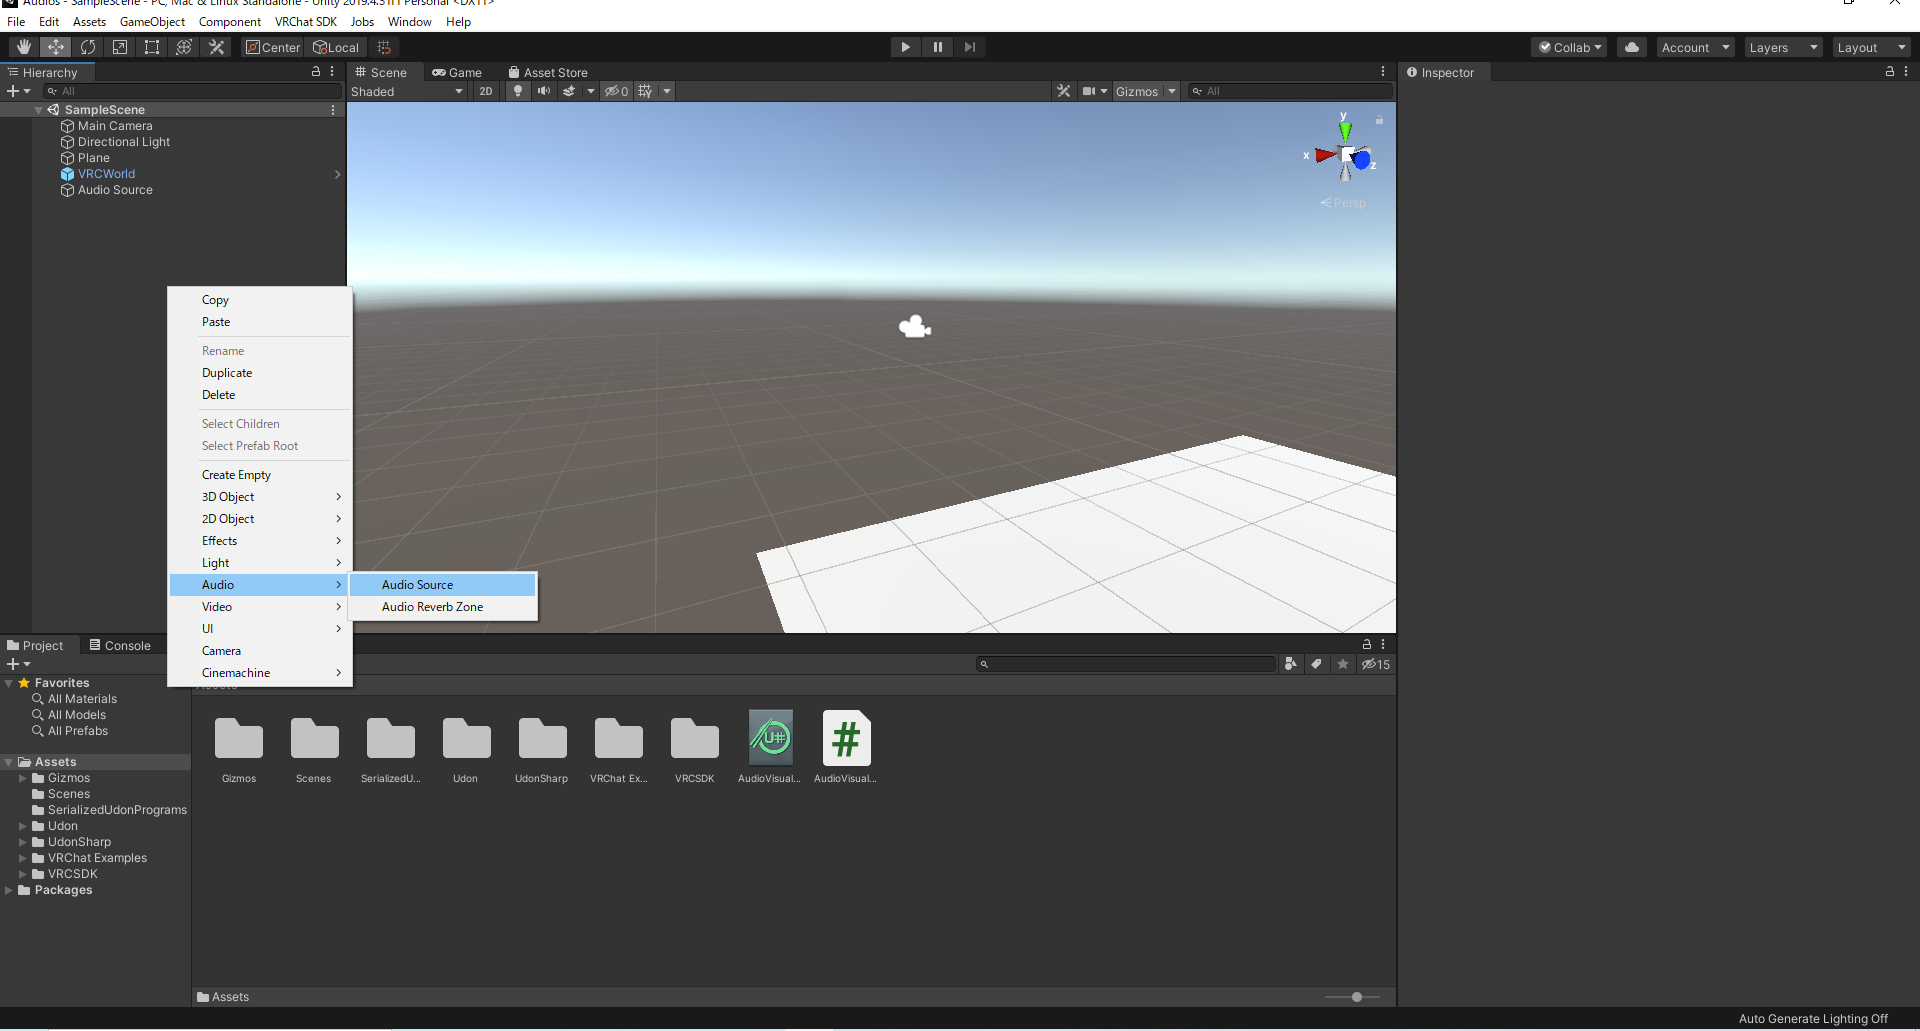Select the Rect tool
Image resolution: width=1920 pixels, height=1031 pixels.
click(152, 47)
